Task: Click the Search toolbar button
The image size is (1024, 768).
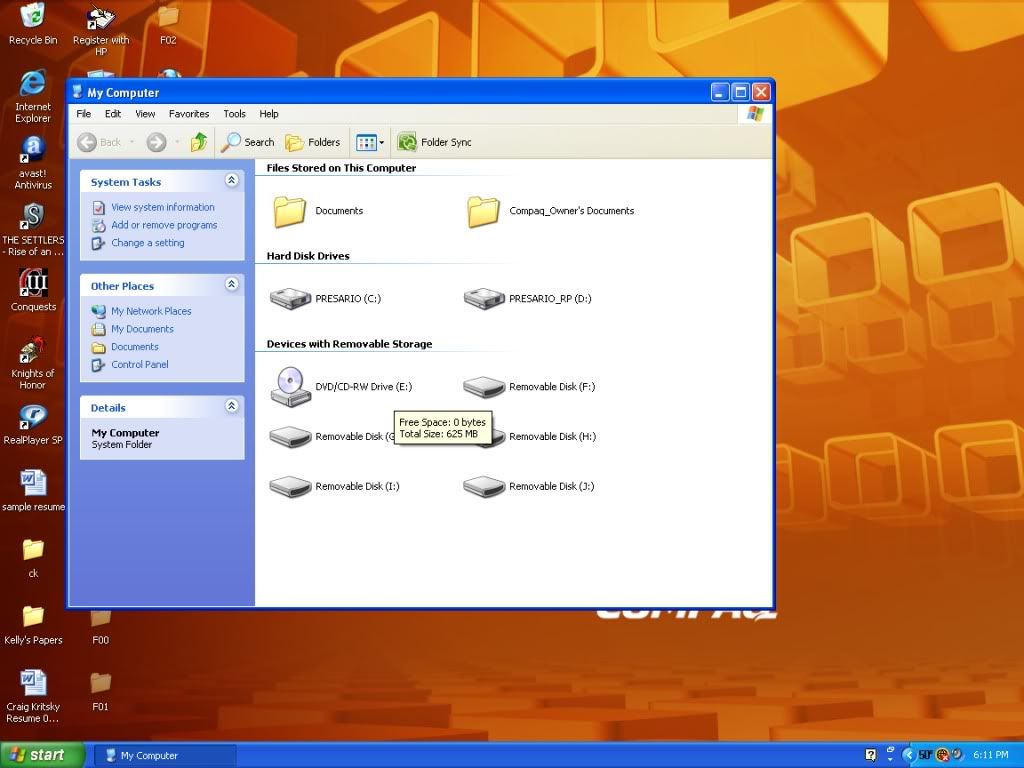Action: pyautogui.click(x=248, y=142)
